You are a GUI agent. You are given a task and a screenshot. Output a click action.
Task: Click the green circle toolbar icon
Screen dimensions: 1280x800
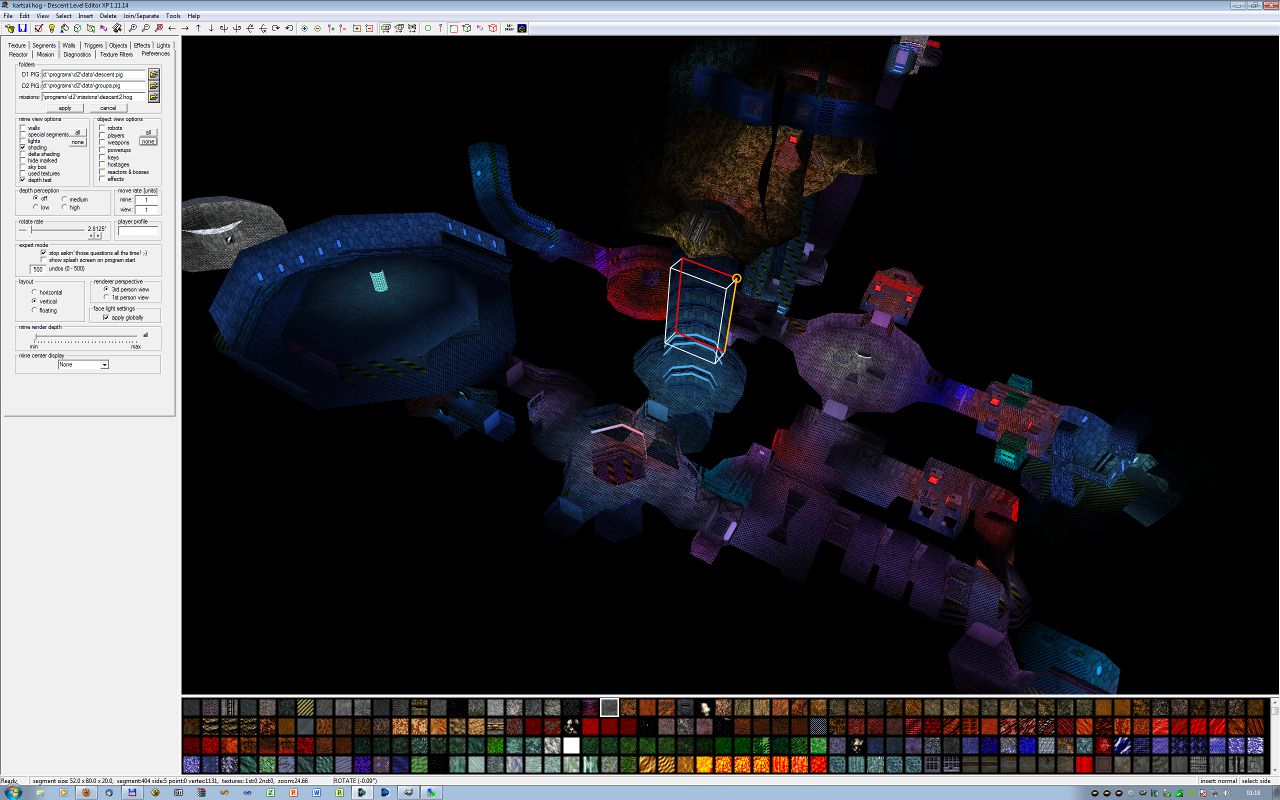pos(428,28)
